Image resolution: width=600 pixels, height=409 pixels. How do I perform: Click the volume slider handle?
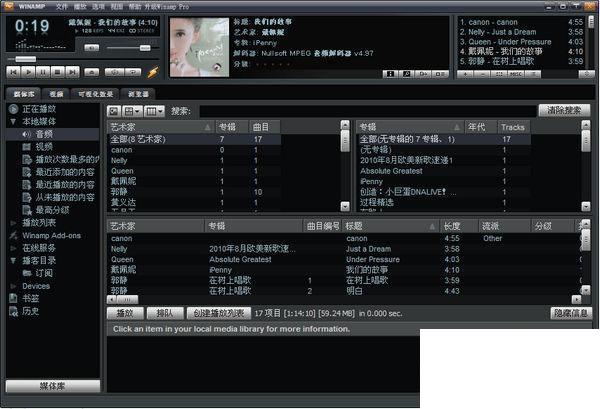point(145,48)
